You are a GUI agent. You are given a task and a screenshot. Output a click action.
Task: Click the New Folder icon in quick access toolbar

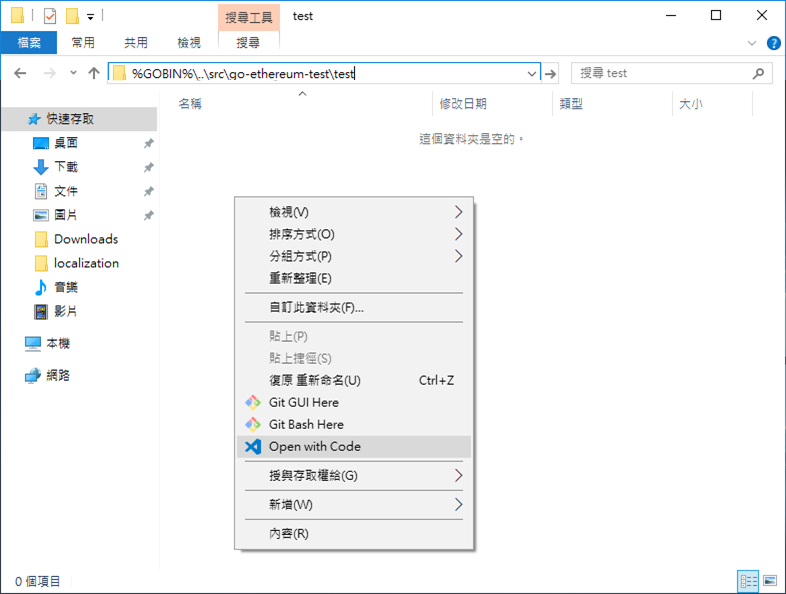click(73, 16)
